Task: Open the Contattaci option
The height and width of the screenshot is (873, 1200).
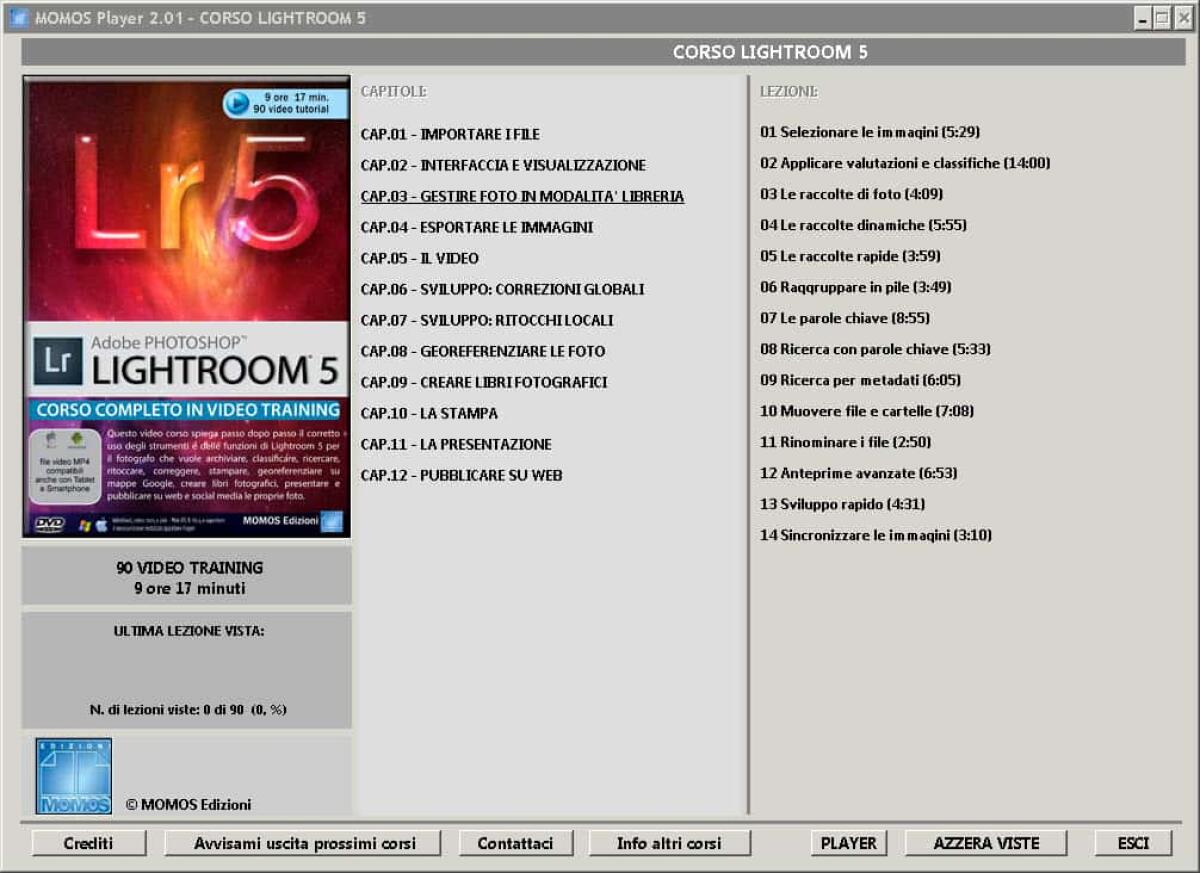Action: pyautogui.click(x=516, y=843)
